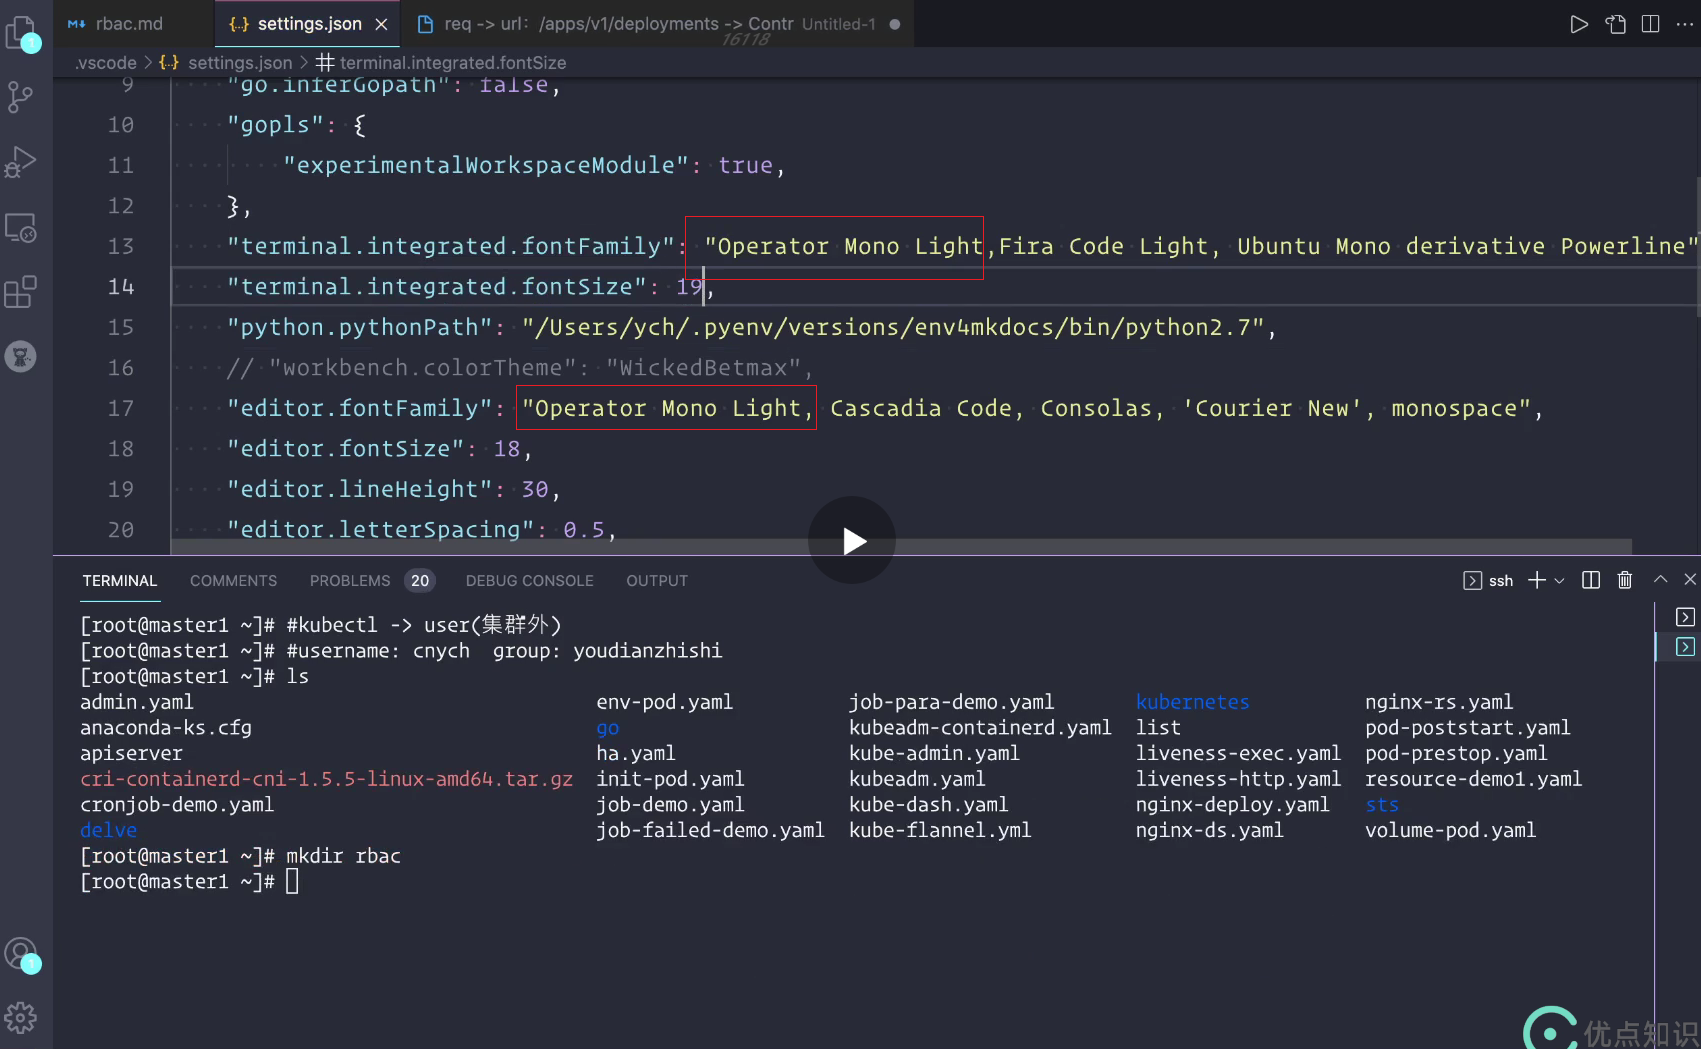Click terminal.integrated.fontSize breadcrumb item
1701x1049 pixels.
click(452, 62)
